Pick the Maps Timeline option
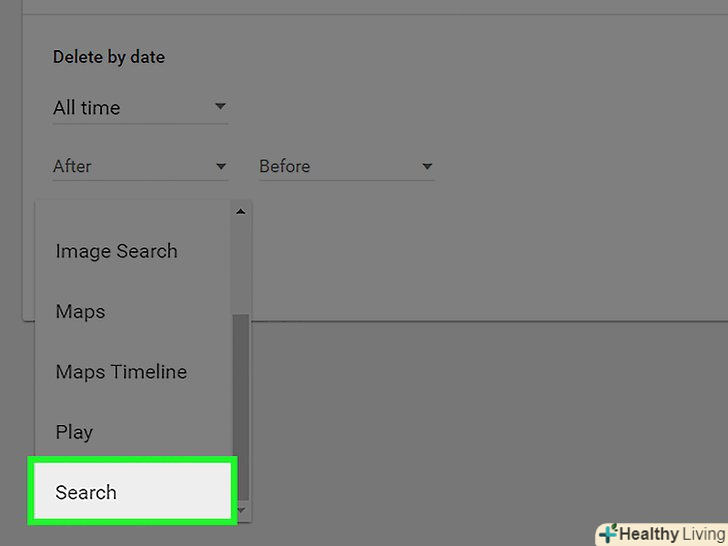Viewport: 728px width, 546px height. click(121, 372)
